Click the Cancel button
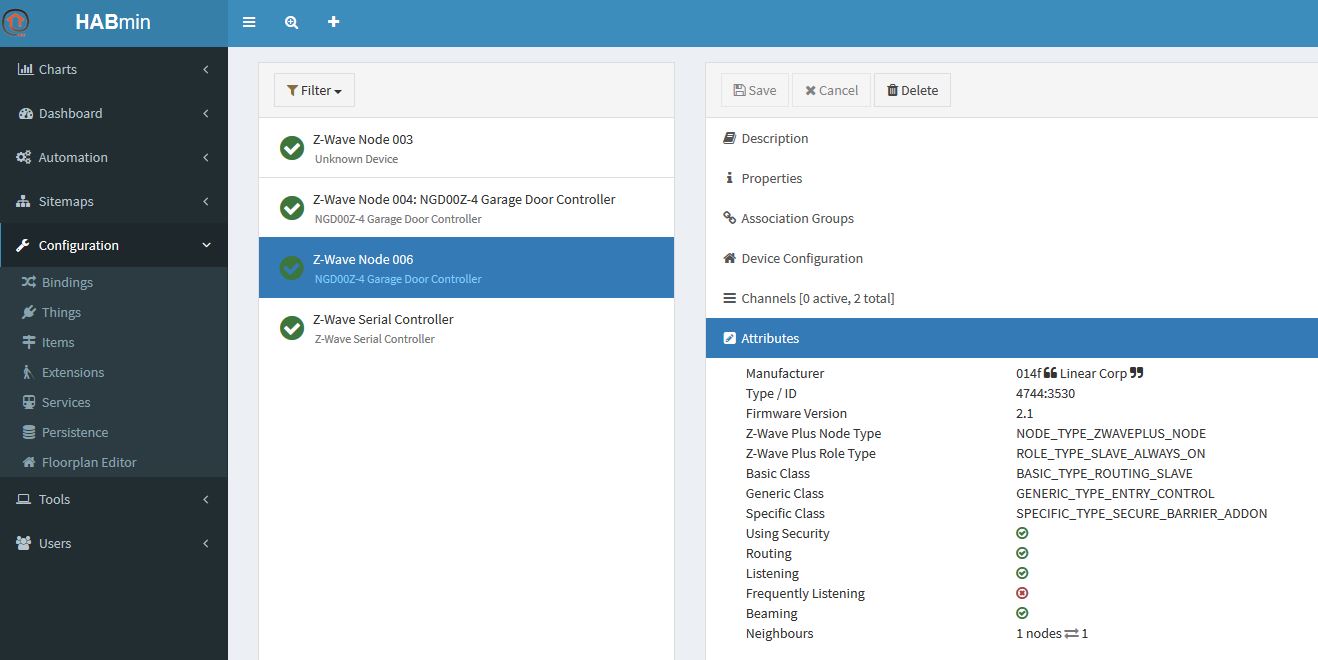The image size is (1318, 660). pos(831,90)
